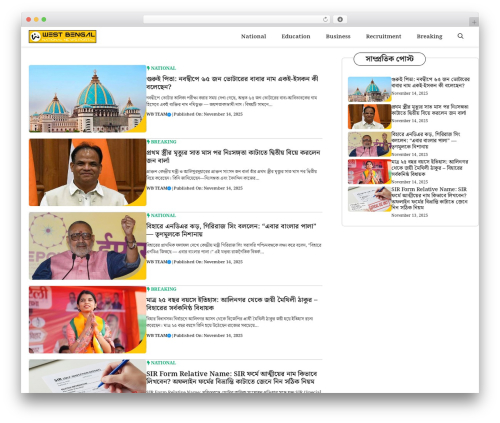Image resolution: width=500 pixels, height=423 pixels.
Task: Open sidebar temple thumbnail in recent posts
Action: point(370,89)
